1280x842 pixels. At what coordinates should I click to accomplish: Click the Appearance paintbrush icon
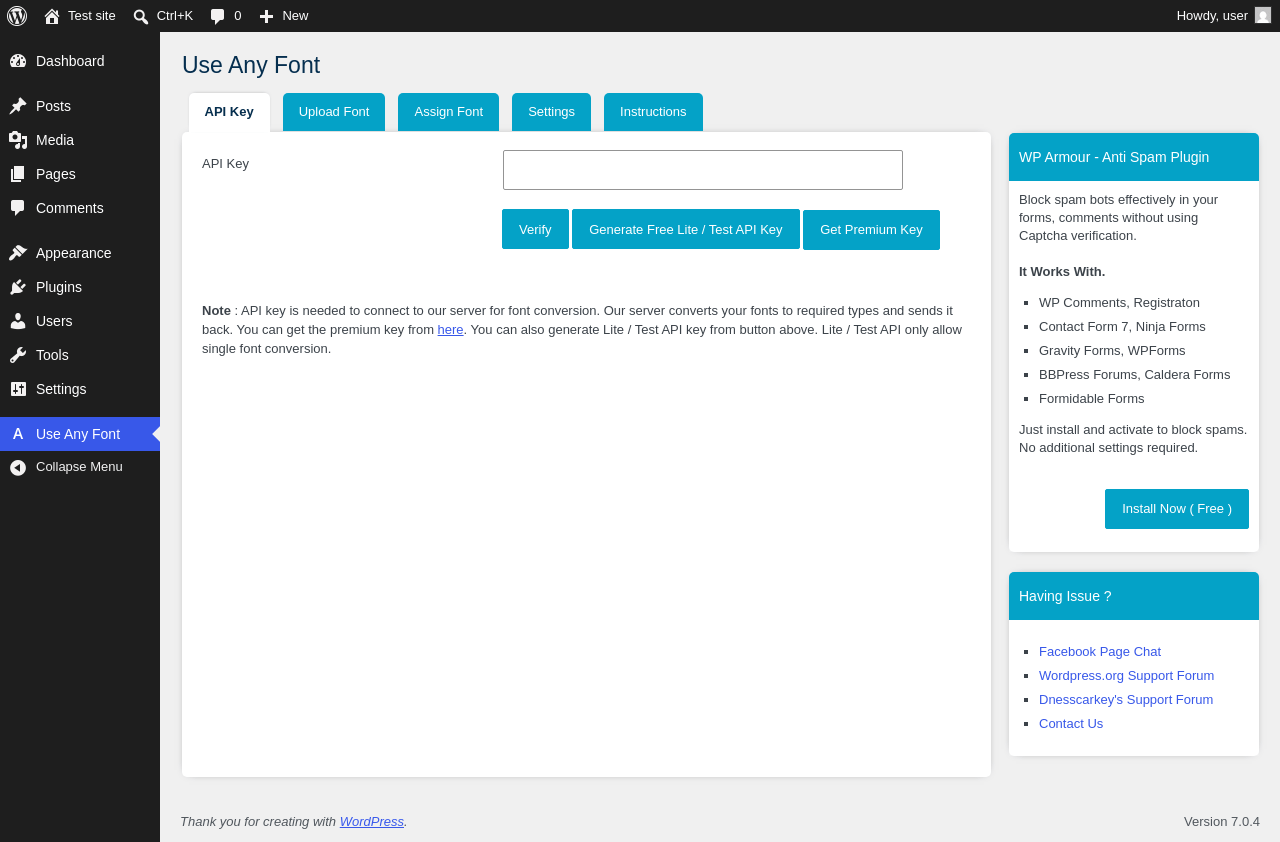click(18, 253)
